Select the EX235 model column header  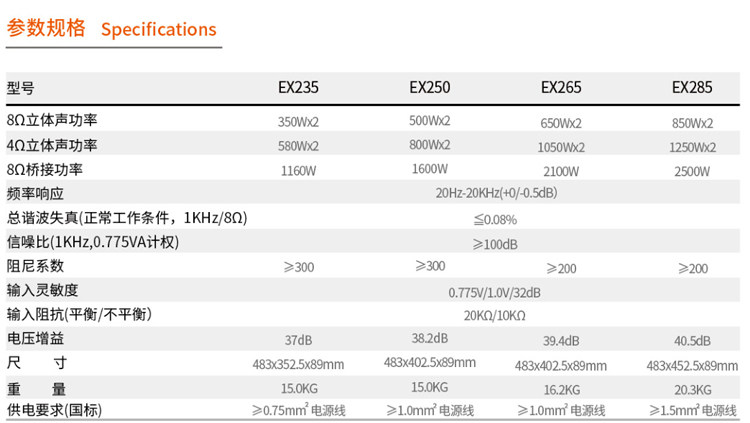coord(298,88)
